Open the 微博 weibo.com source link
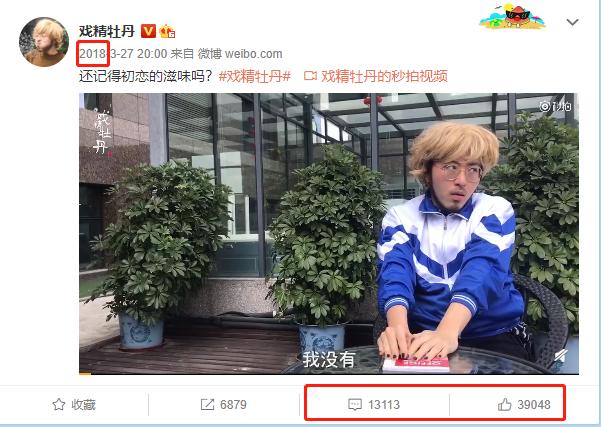 [240, 54]
